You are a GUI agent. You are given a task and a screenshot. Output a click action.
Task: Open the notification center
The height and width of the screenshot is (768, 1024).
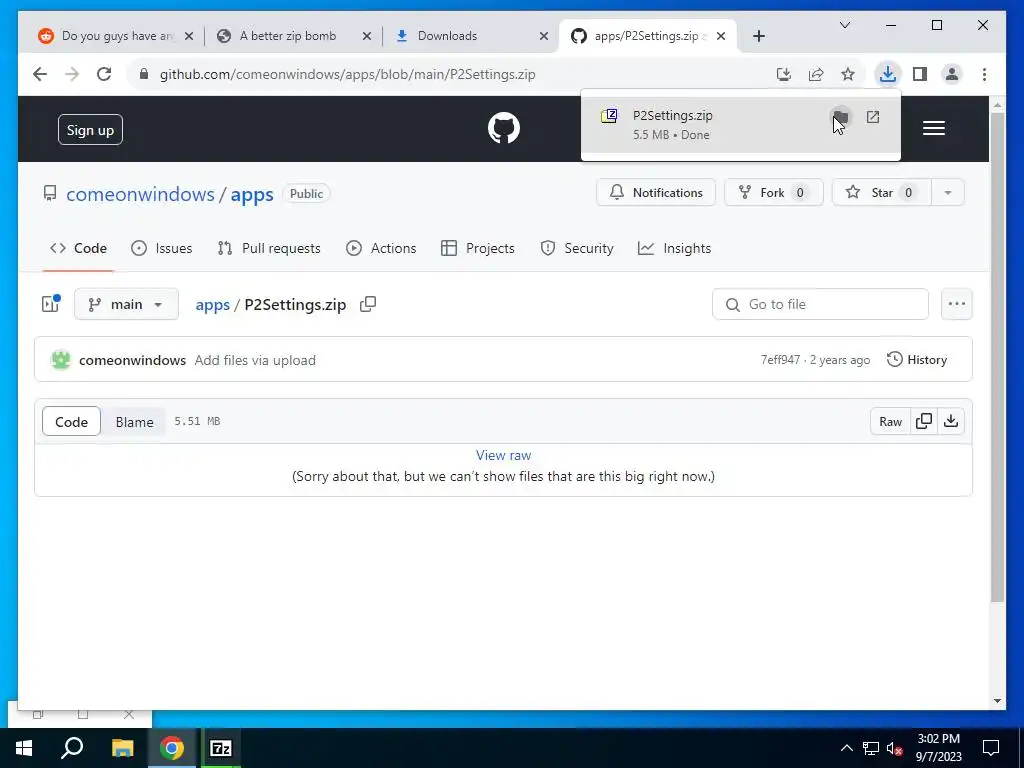point(991,748)
